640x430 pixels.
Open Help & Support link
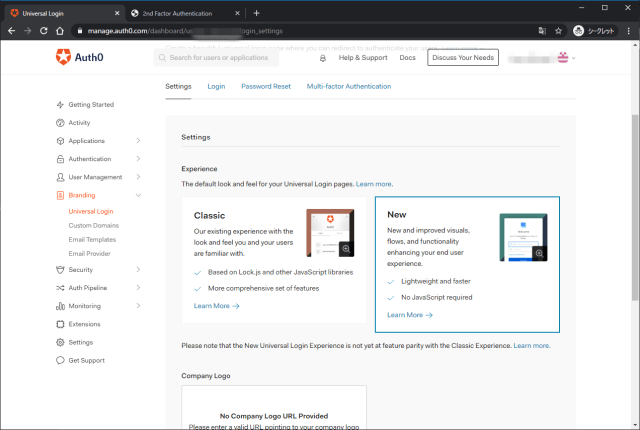point(363,58)
